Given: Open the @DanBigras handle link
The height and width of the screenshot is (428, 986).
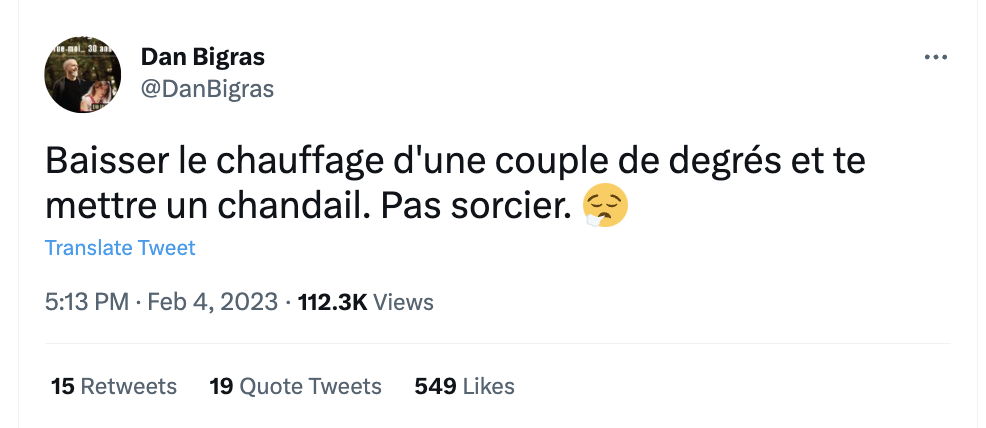Looking at the screenshot, I should [207, 89].
